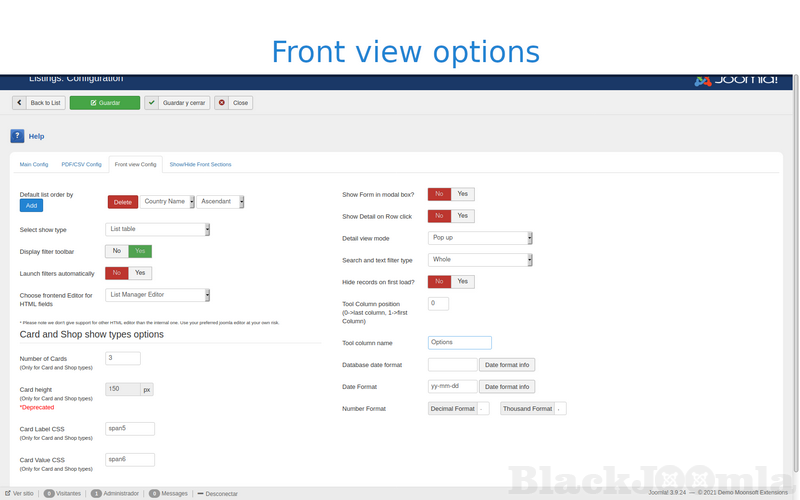Open Search and text filter type dropdown

(480, 260)
